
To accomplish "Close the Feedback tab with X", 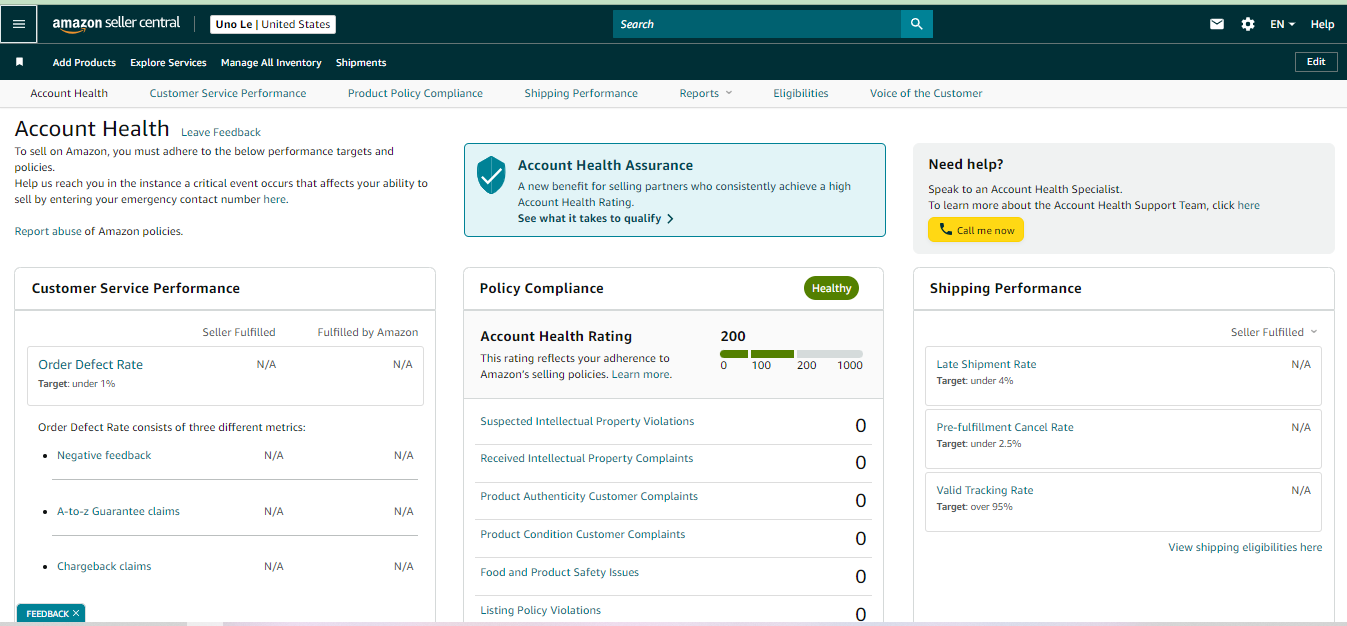I will click(76, 613).
